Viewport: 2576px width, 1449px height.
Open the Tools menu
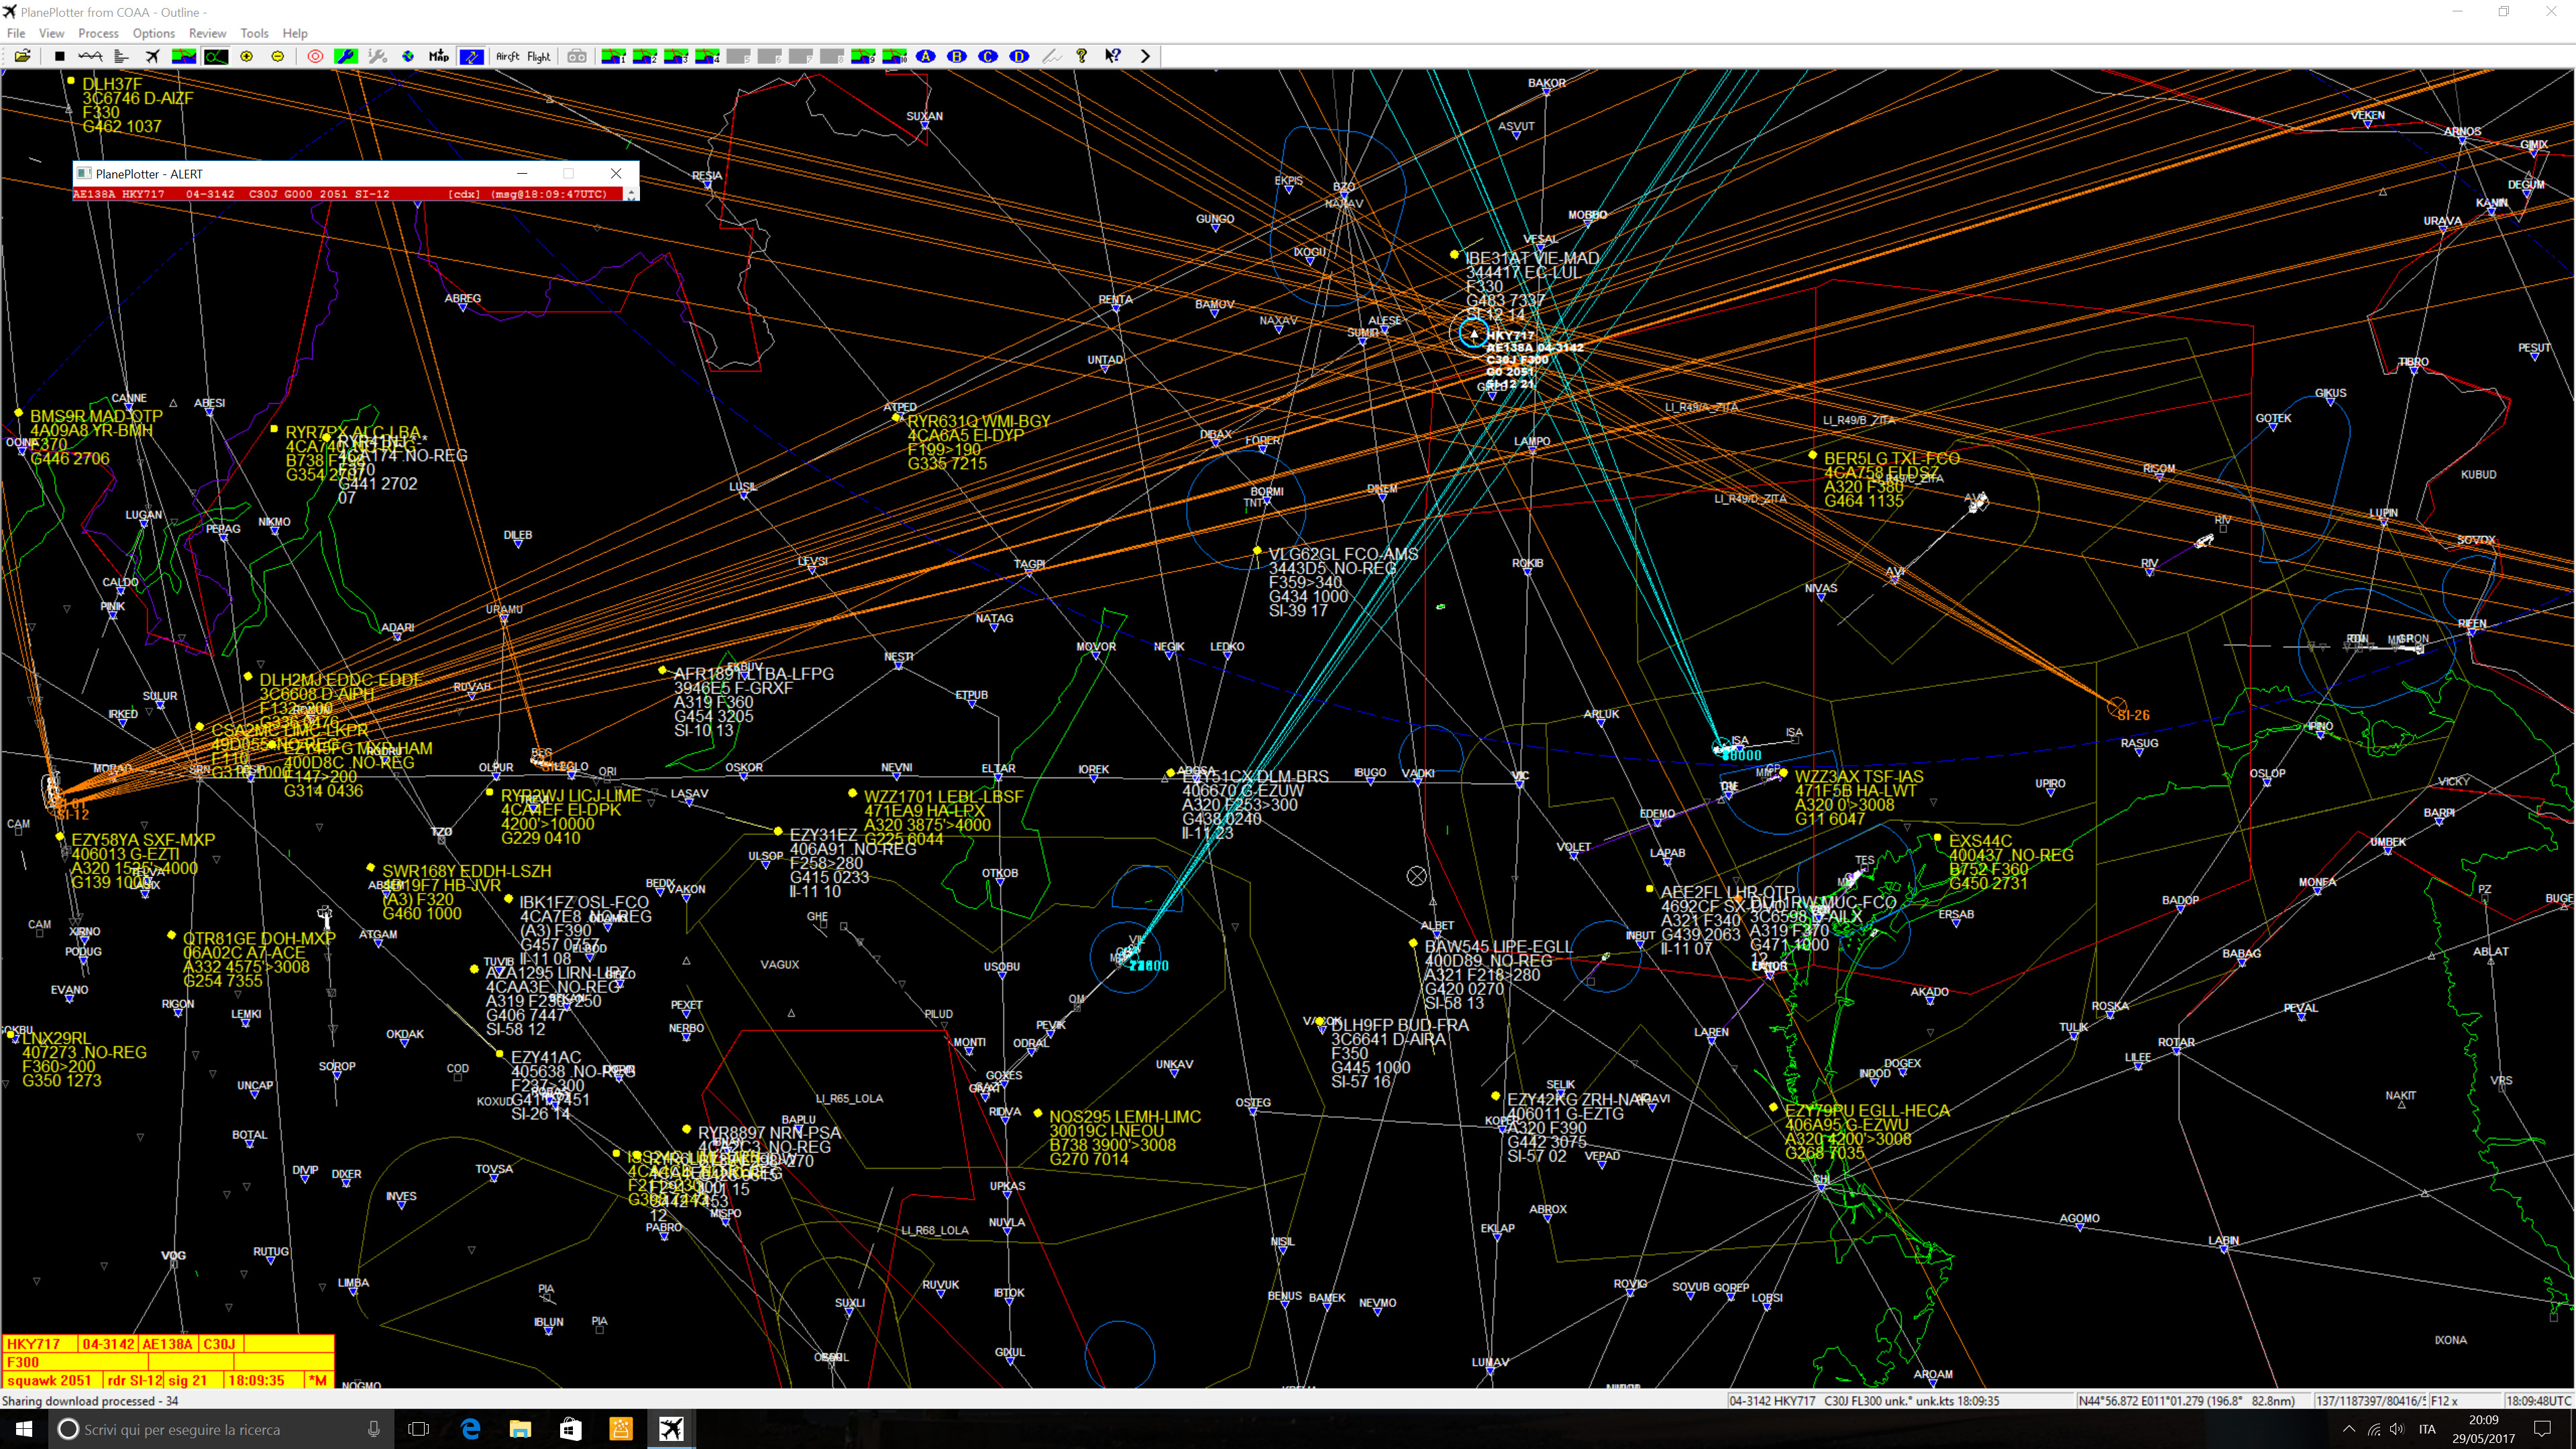(254, 33)
